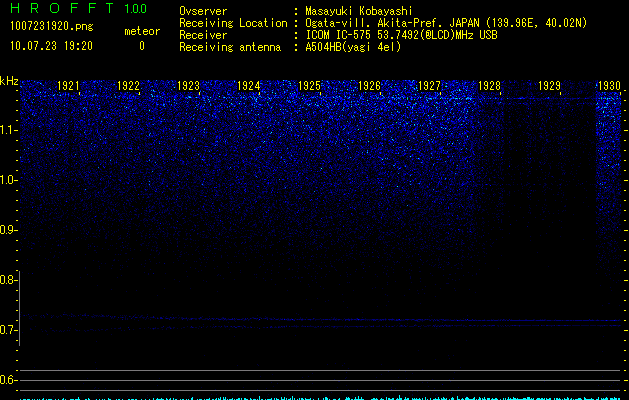Click the 1.0 kHz axis label
The image size is (629, 400).
click(8, 180)
